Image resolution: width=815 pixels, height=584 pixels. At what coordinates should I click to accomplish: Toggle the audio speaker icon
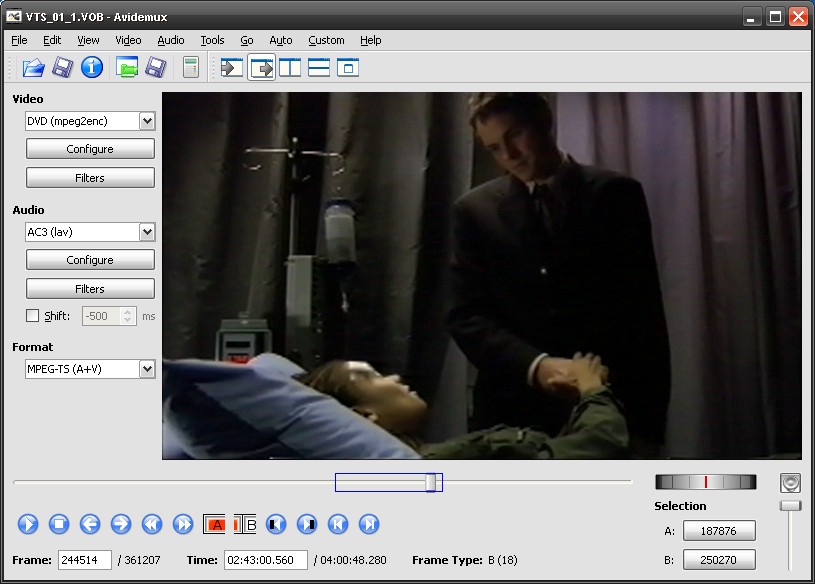pyautogui.click(x=790, y=483)
